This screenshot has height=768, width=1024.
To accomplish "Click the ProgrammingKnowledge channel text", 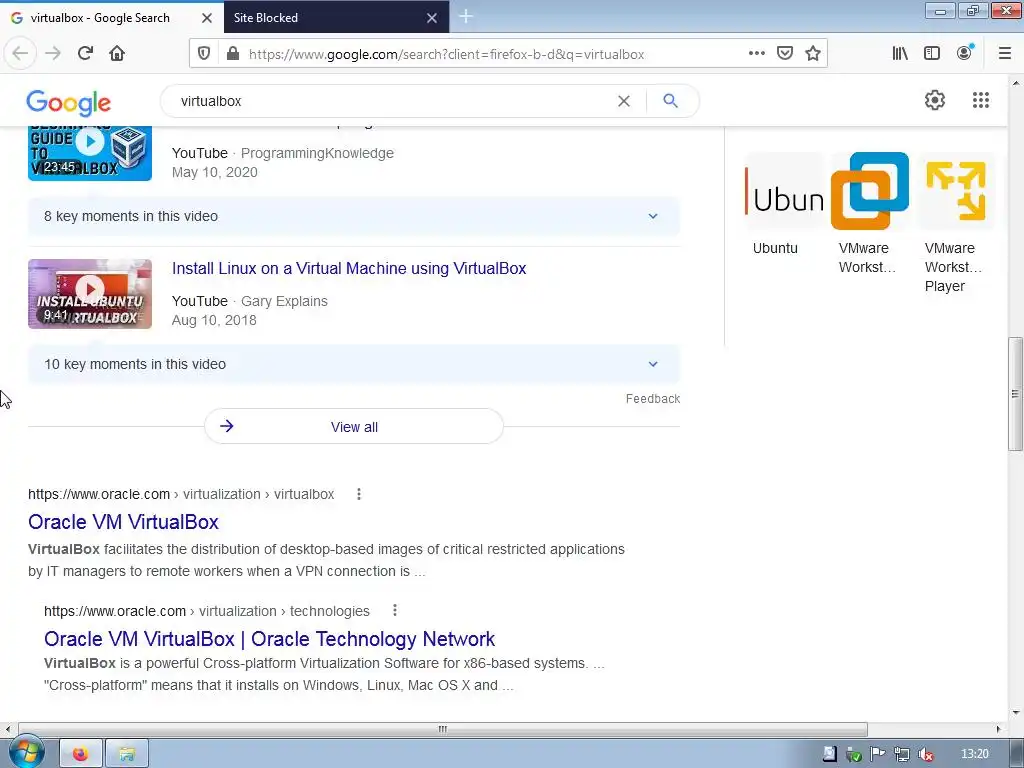I will pos(317,153).
